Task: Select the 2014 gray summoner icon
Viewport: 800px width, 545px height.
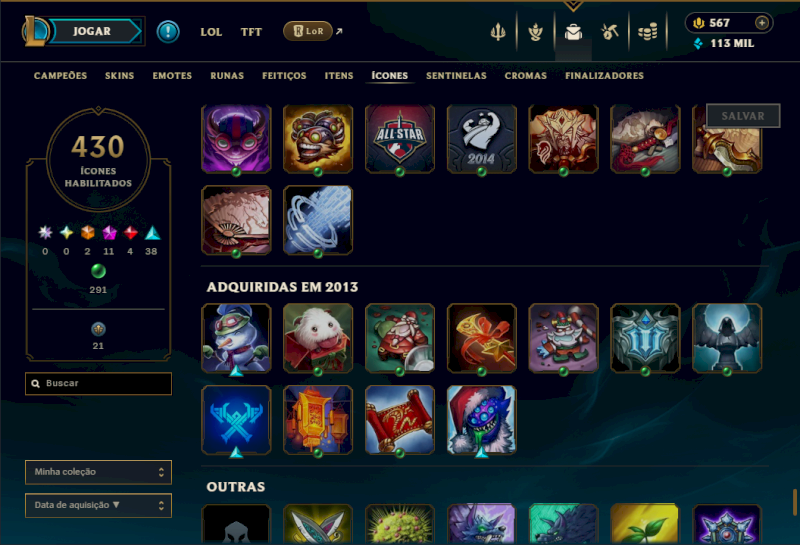Action: click(482, 139)
